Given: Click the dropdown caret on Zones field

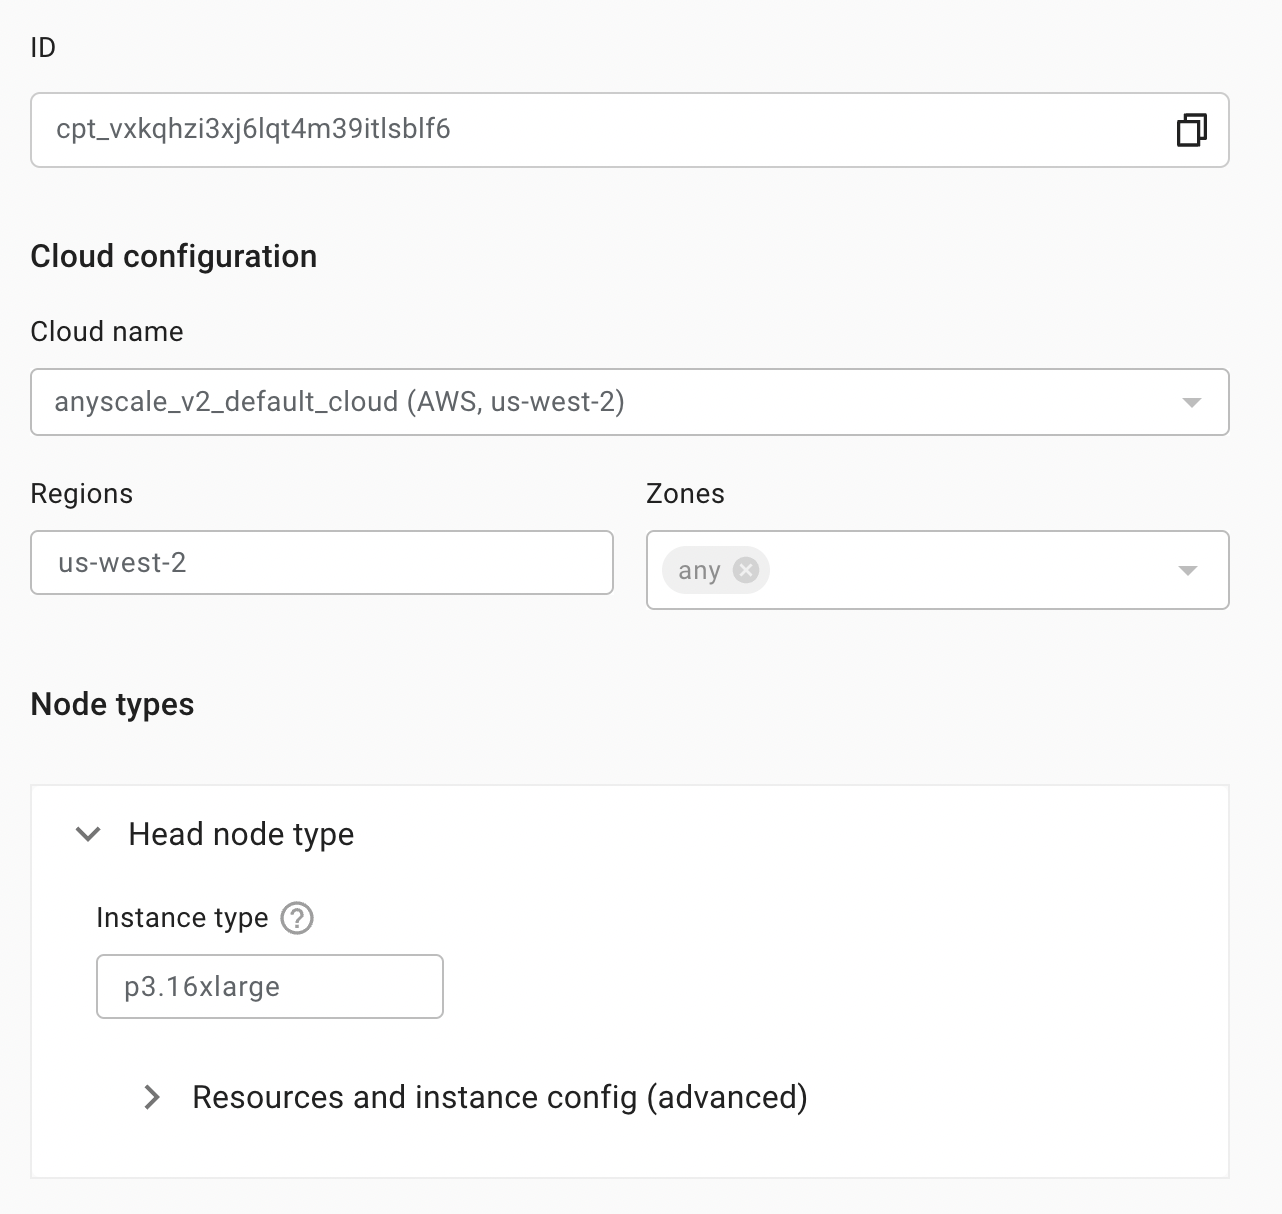Looking at the screenshot, I should pos(1187,570).
